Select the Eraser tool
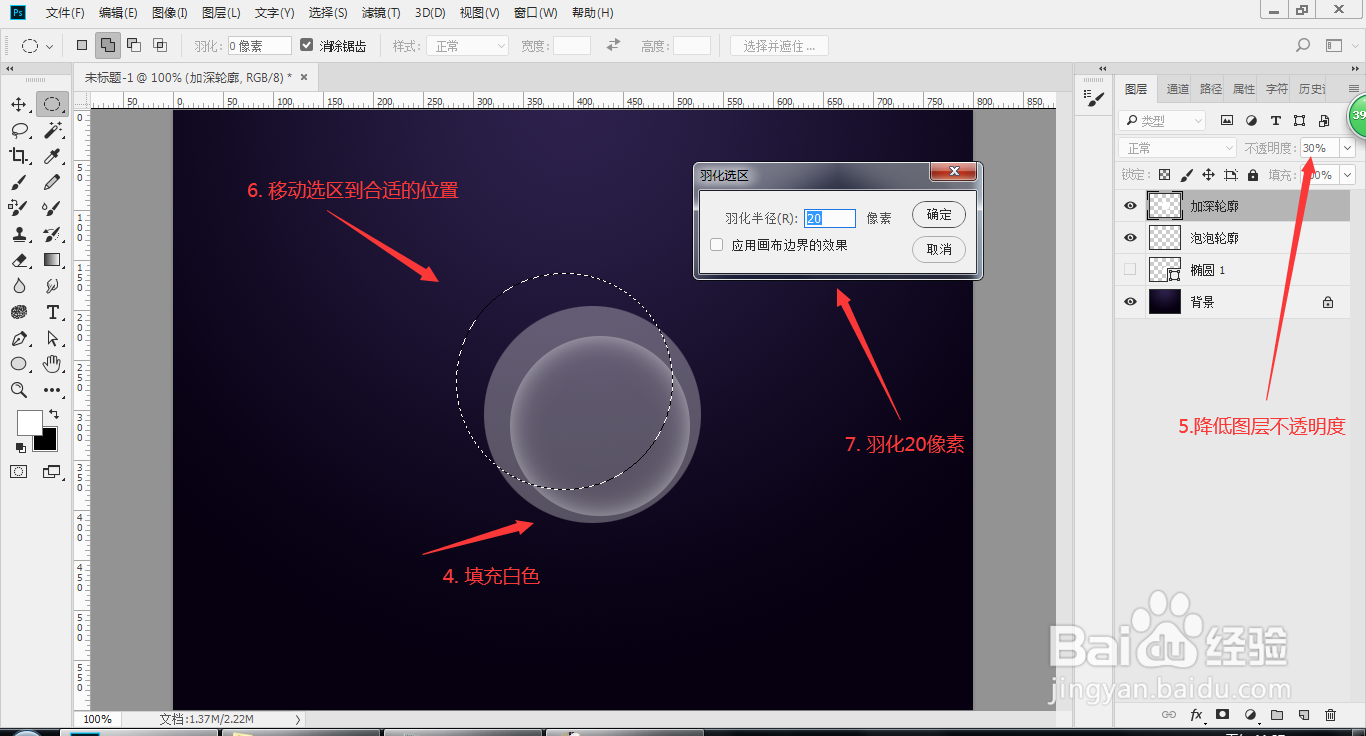The image size is (1366, 736). click(x=19, y=260)
